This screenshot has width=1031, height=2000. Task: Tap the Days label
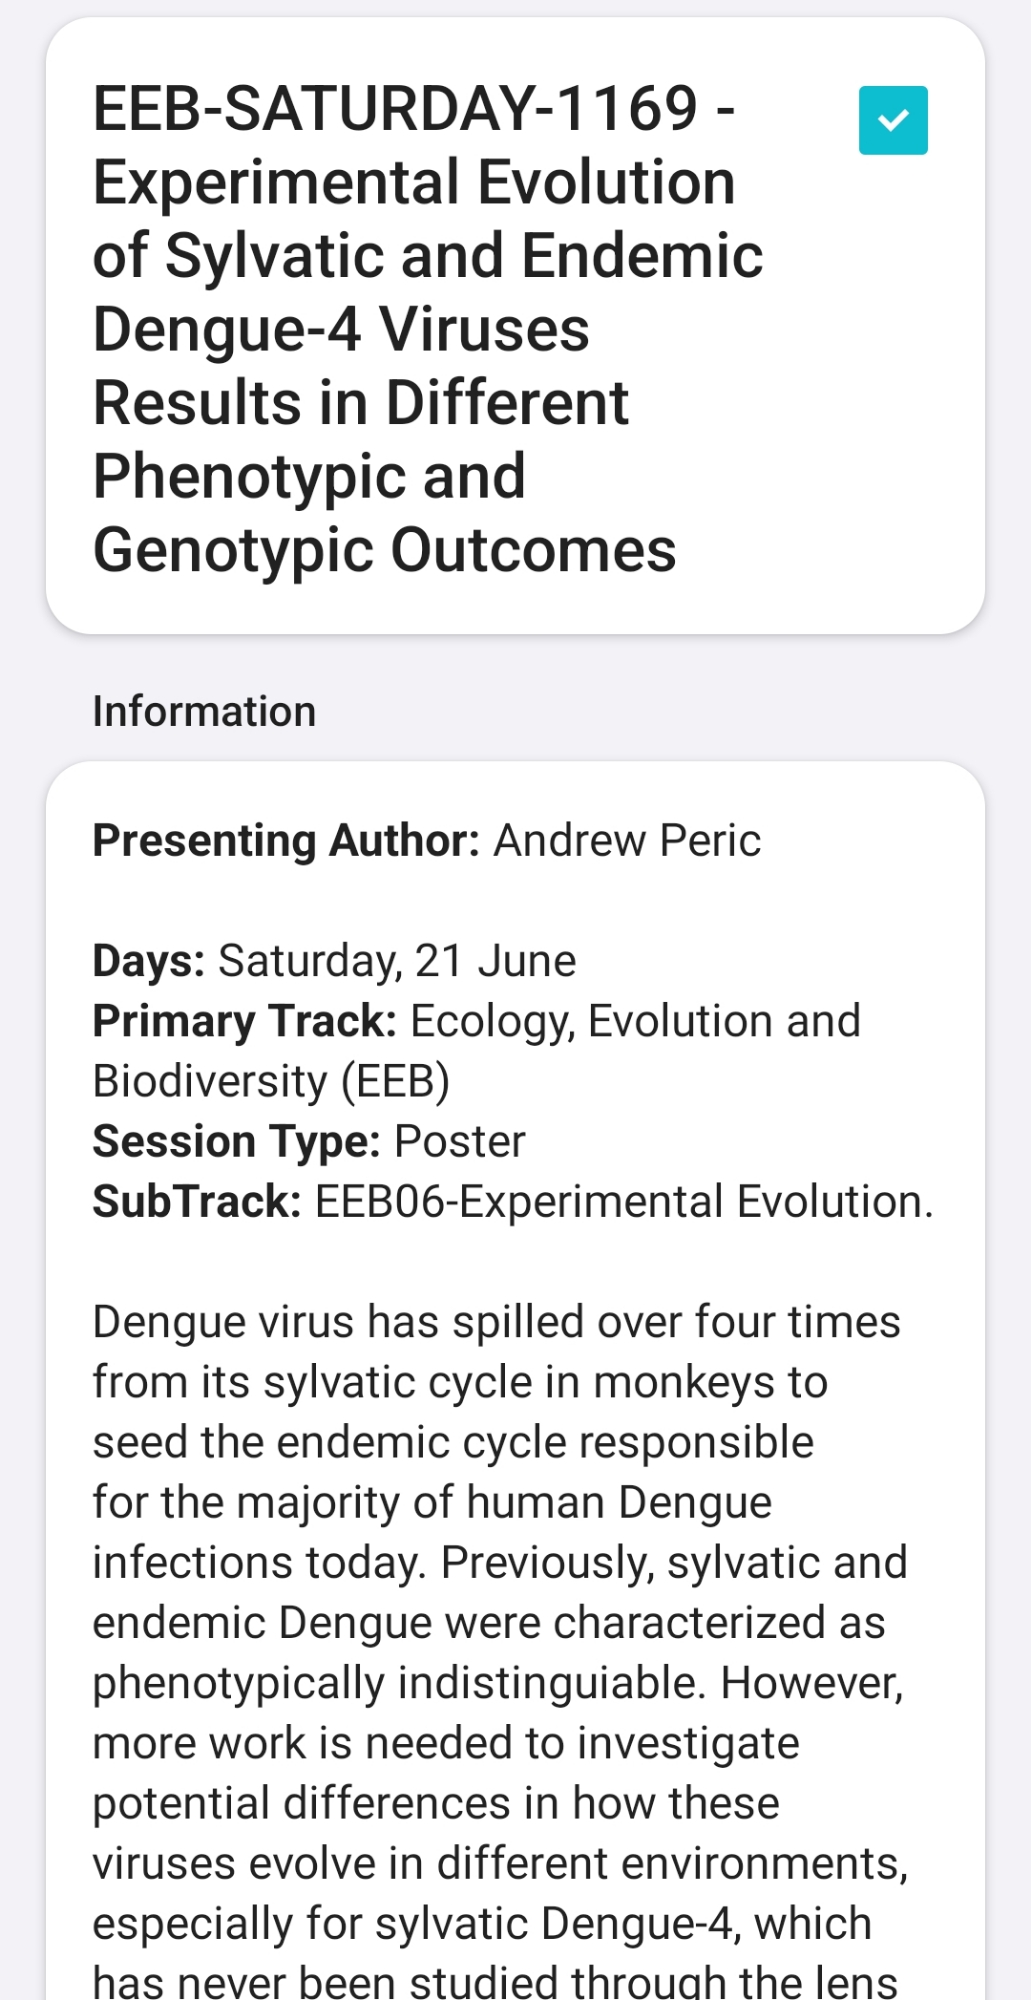click(148, 961)
